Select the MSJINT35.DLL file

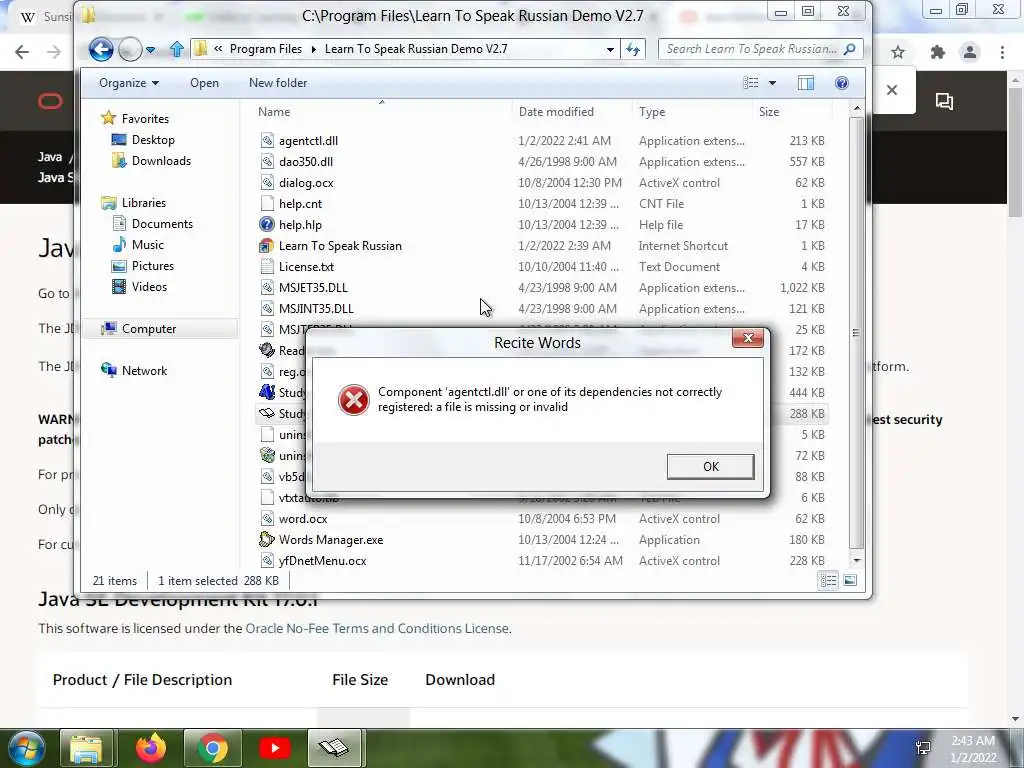click(316, 308)
